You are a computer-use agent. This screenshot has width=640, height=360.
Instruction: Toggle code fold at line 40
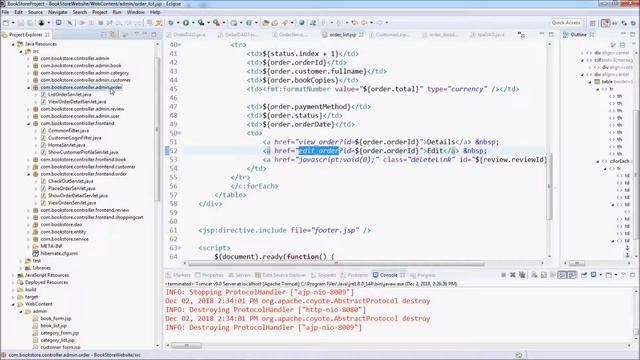(x=180, y=45)
